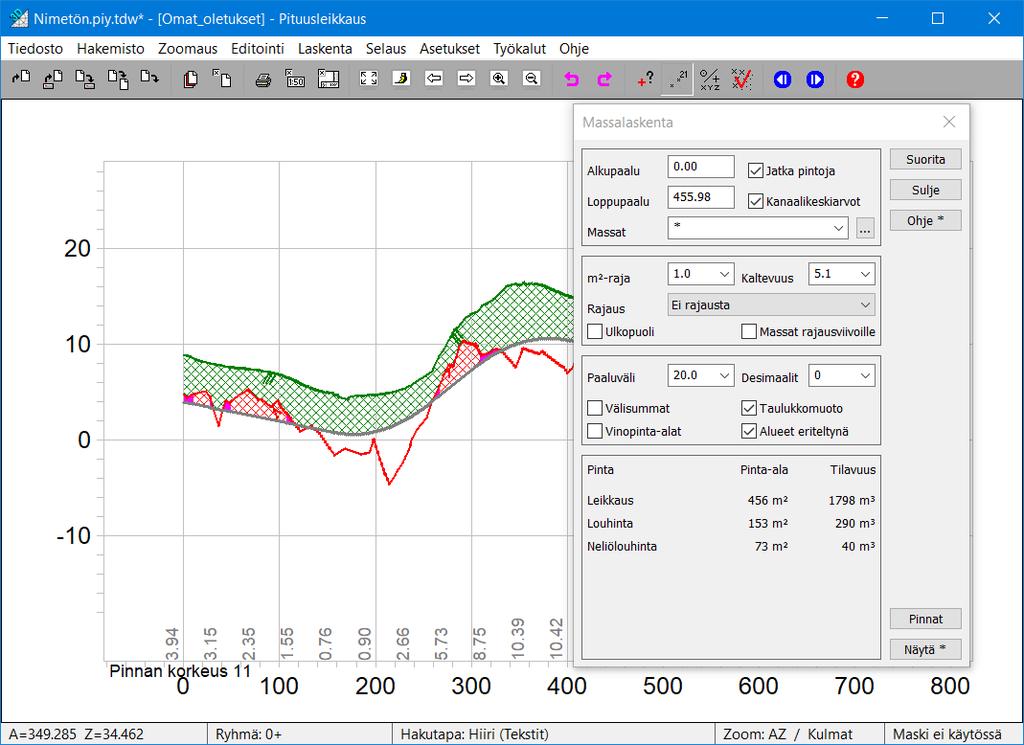Viewport: 1024px width, 745px height.
Task: Click the Pinnat button
Action: click(925, 619)
